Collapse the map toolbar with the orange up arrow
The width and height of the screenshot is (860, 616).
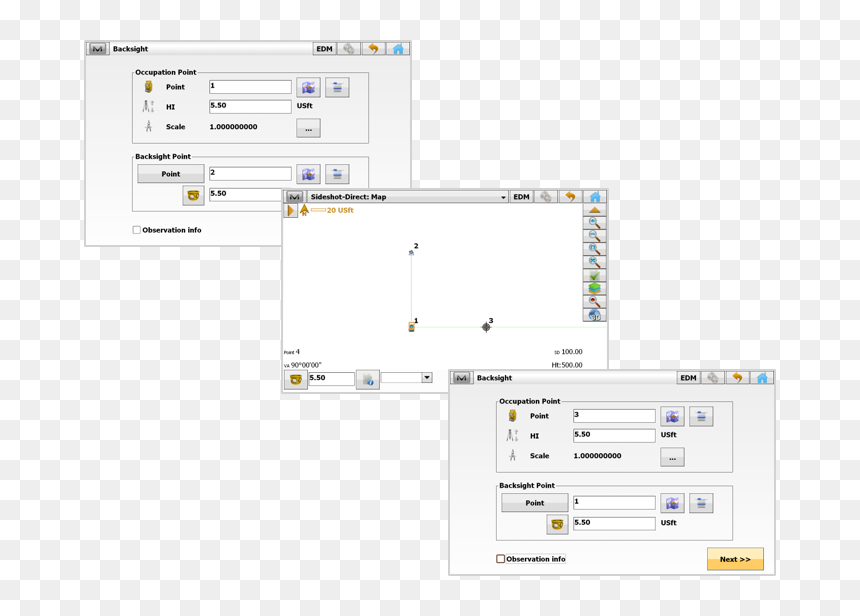[x=594, y=210]
